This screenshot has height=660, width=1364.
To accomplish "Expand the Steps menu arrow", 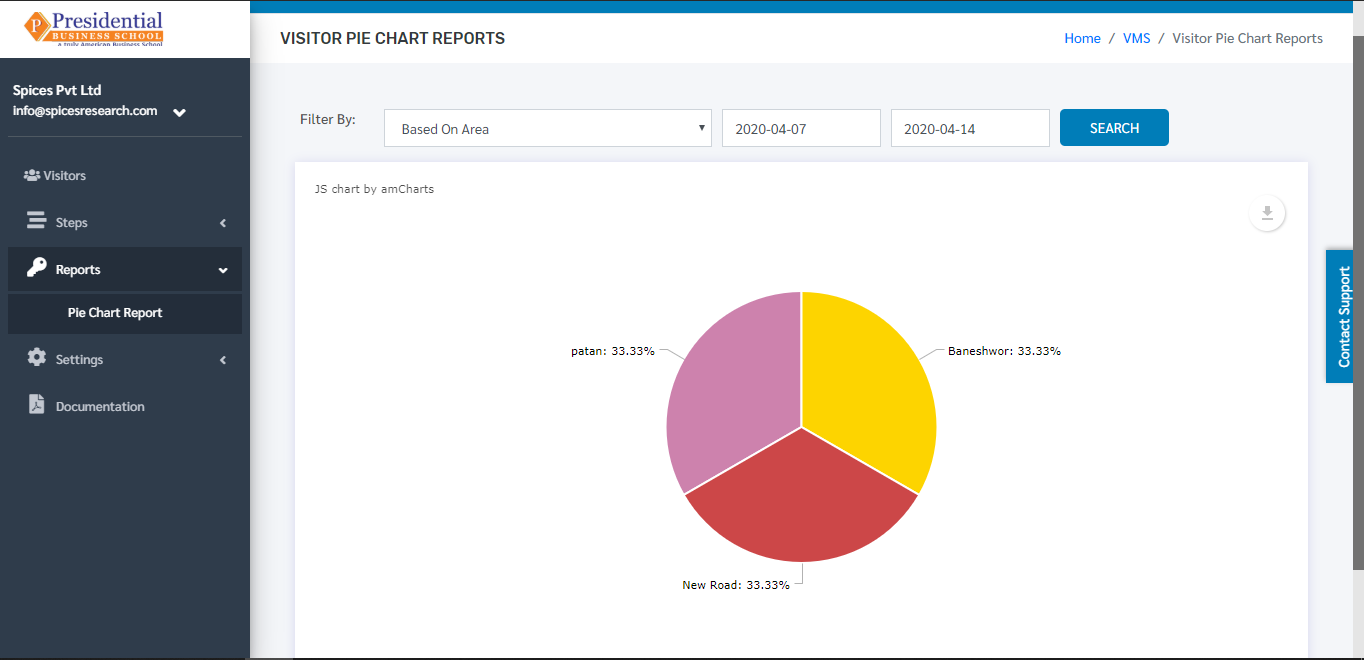I will (x=223, y=223).
